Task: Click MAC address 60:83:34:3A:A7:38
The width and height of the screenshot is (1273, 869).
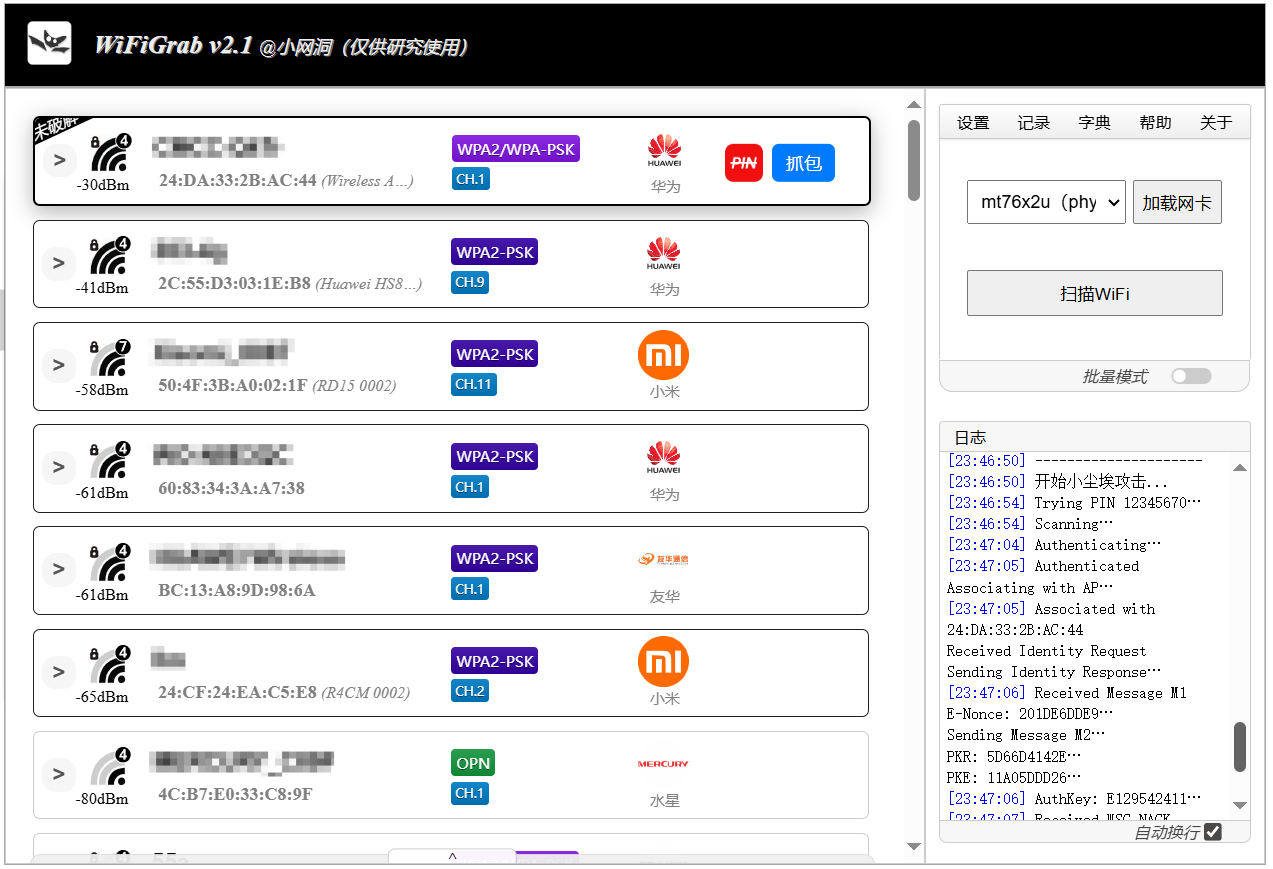Action: point(232,488)
